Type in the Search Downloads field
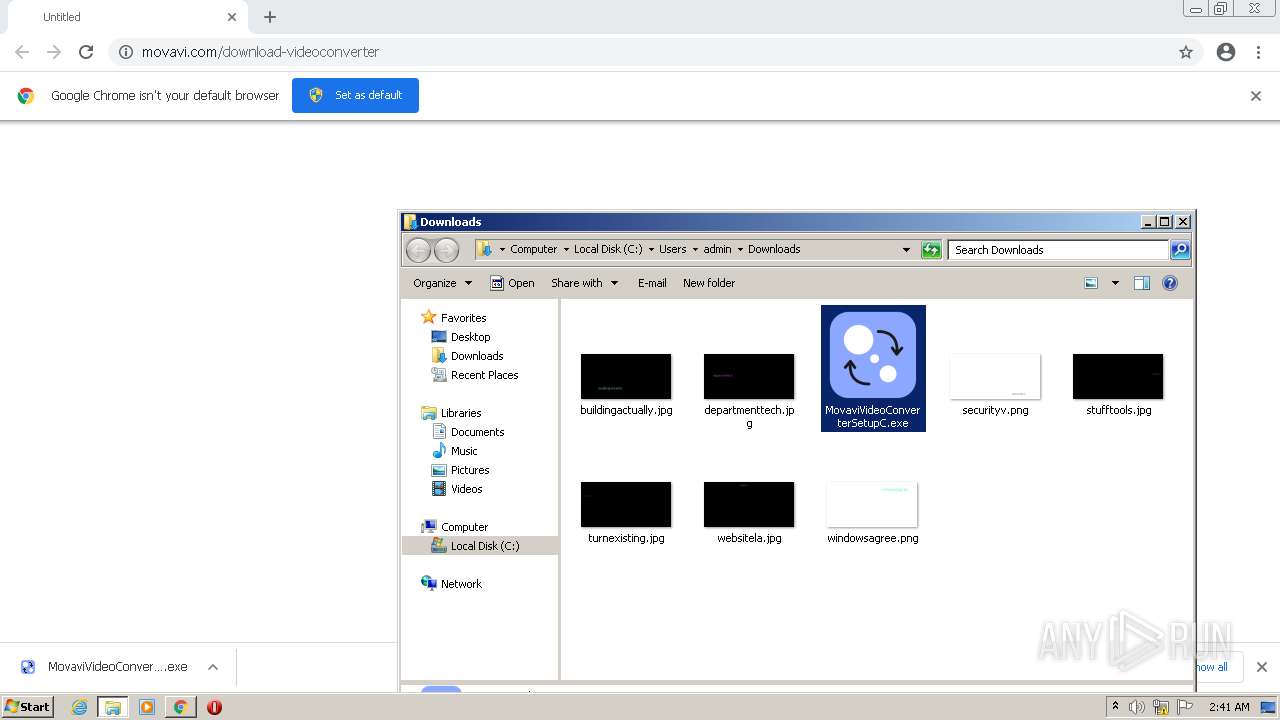The height and width of the screenshot is (720, 1280). tap(1059, 250)
